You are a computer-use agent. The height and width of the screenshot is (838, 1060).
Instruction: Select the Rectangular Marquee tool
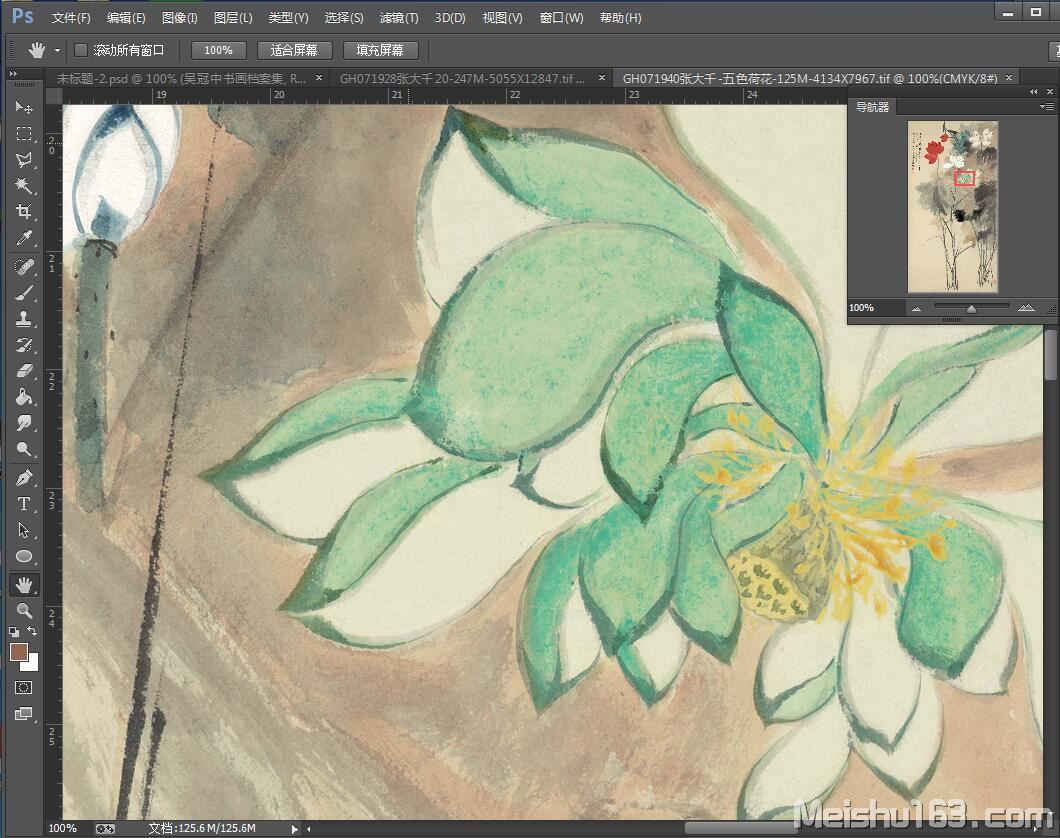coord(24,134)
